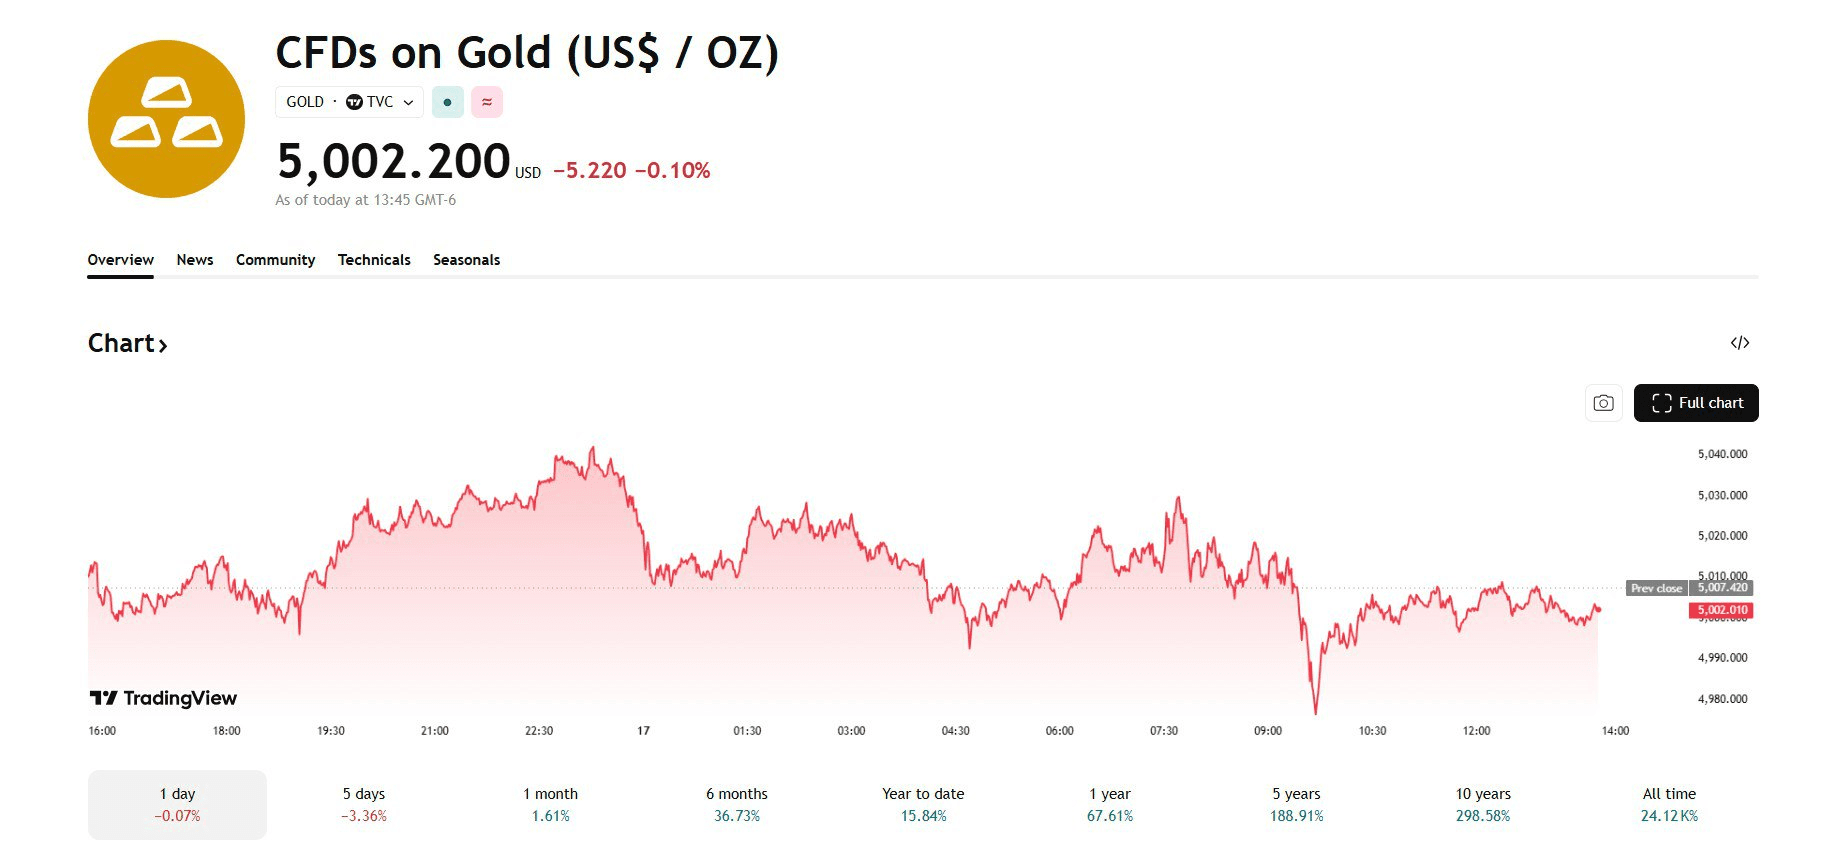Click the camera snapshot icon

pos(1603,403)
